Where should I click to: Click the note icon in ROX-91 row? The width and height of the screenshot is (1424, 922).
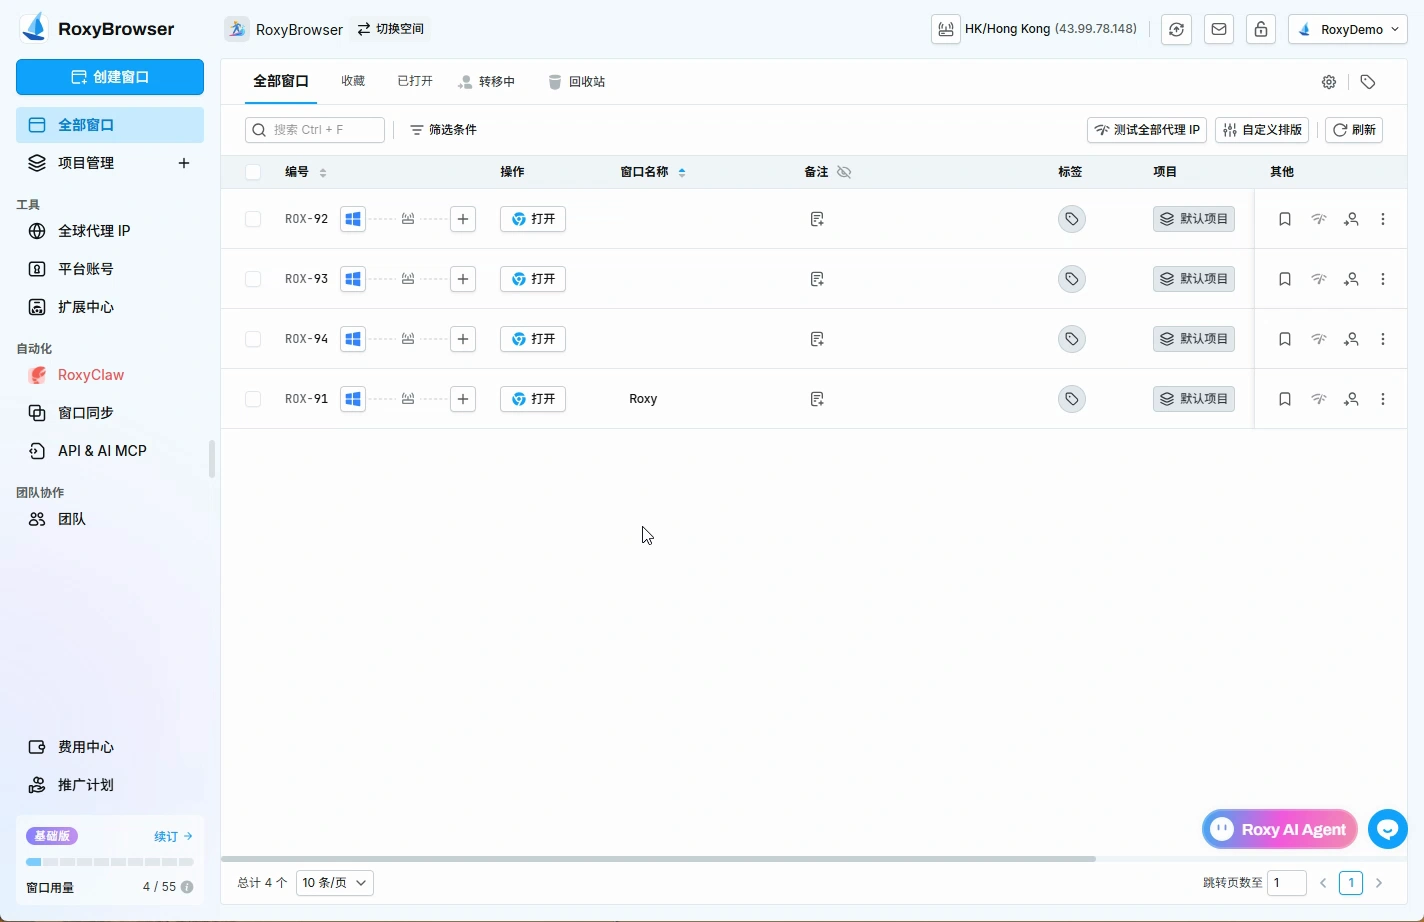pos(817,399)
